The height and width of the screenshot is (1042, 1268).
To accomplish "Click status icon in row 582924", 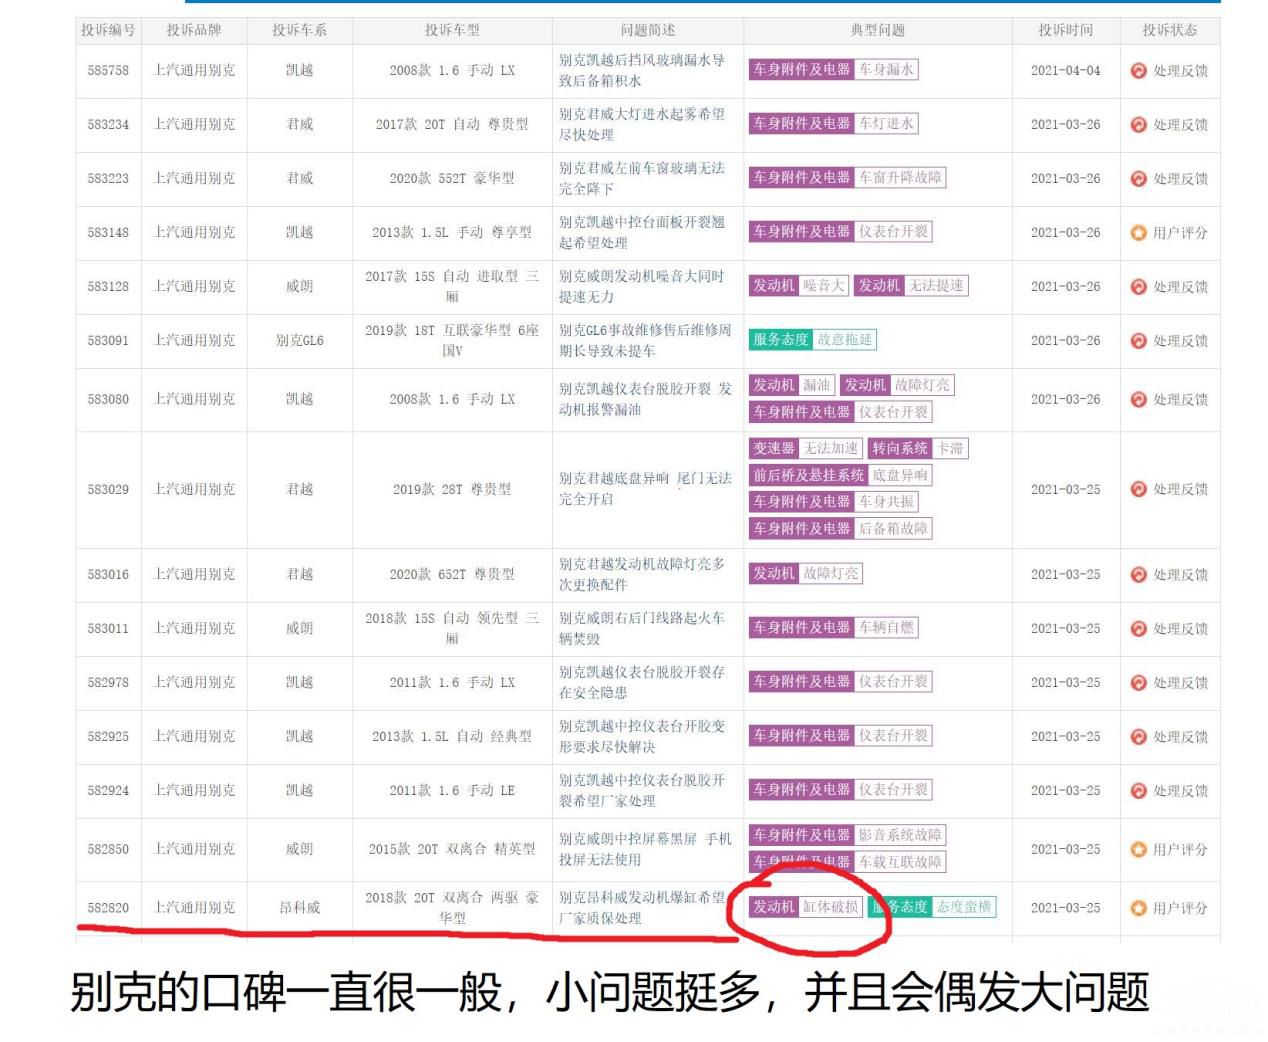I will 1138,790.
